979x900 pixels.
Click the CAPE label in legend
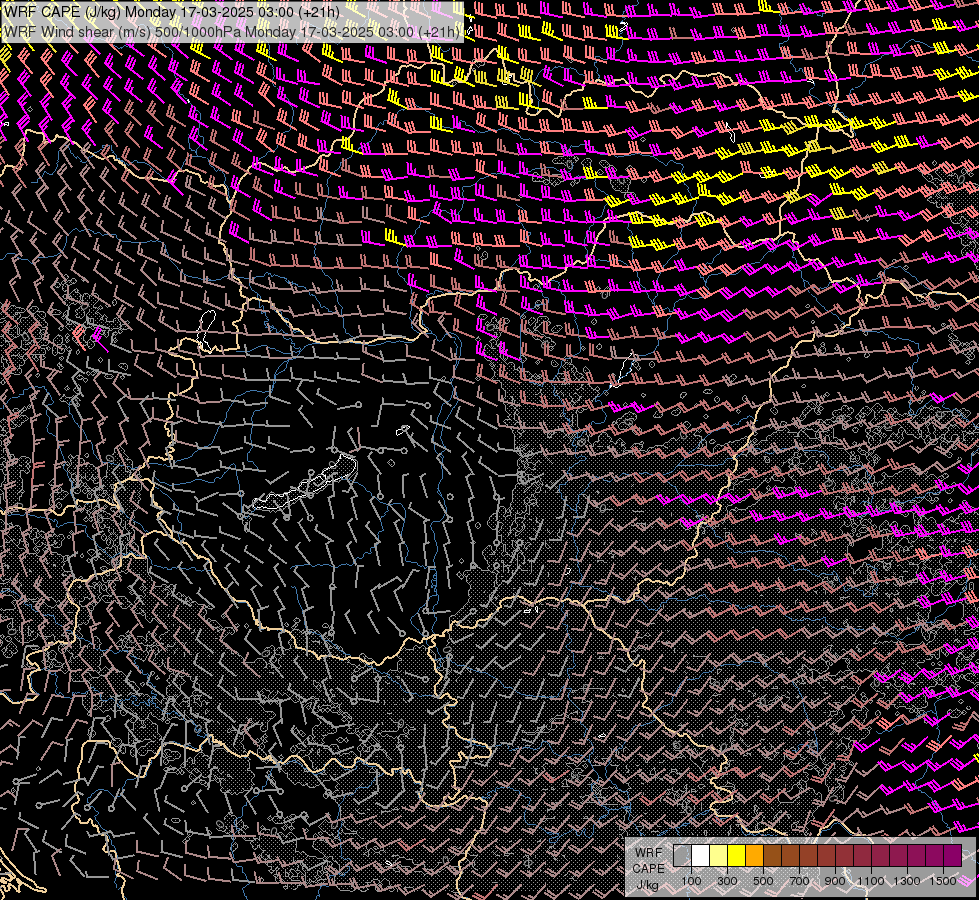[x=649, y=869]
